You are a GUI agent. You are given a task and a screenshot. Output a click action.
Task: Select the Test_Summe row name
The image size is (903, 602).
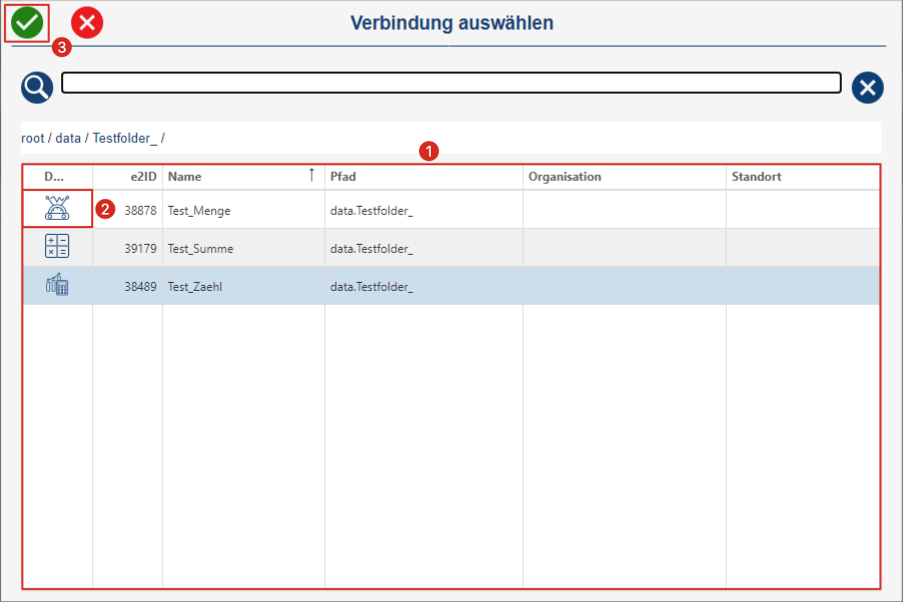point(201,249)
